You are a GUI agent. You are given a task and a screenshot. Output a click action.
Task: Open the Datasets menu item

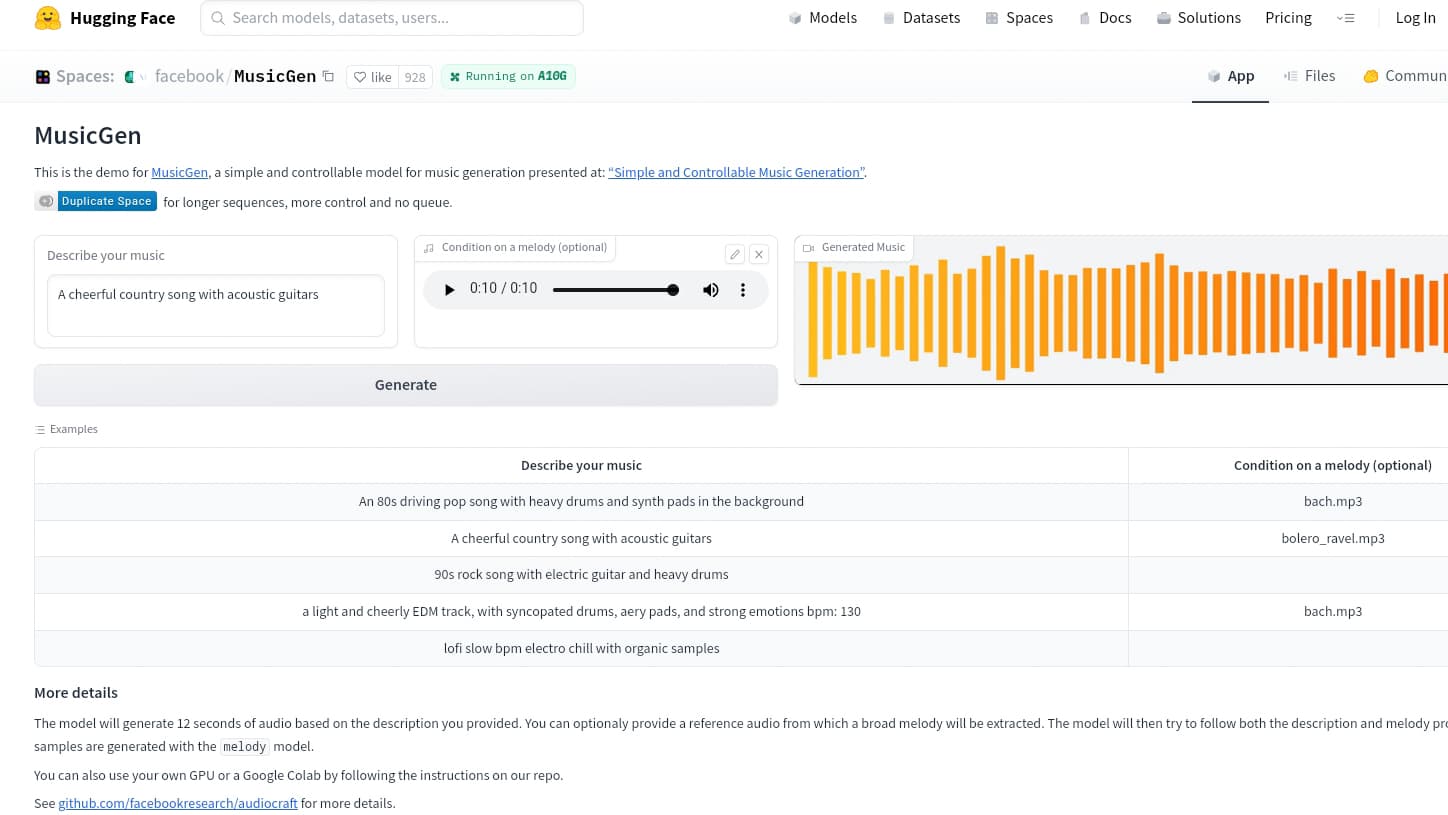pos(921,18)
